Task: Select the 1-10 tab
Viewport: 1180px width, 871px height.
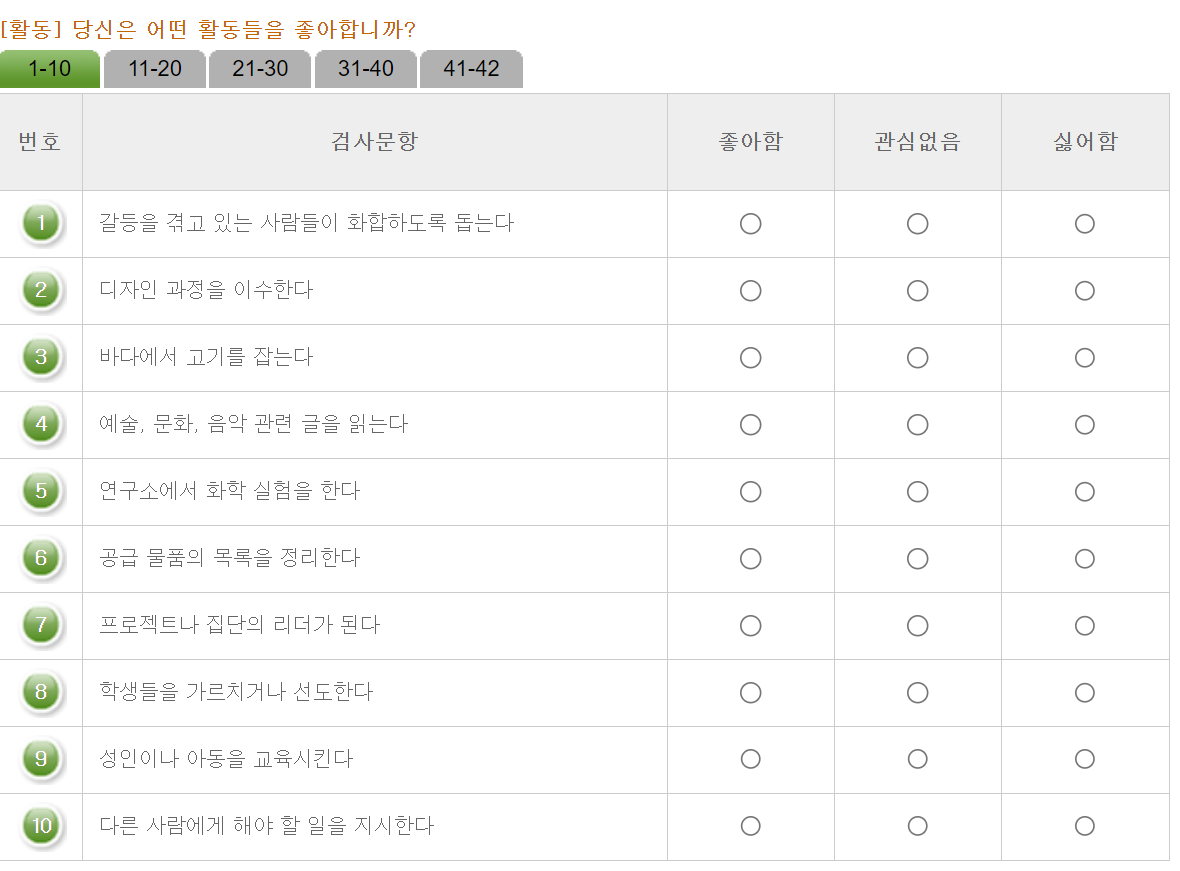Action: tap(49, 69)
